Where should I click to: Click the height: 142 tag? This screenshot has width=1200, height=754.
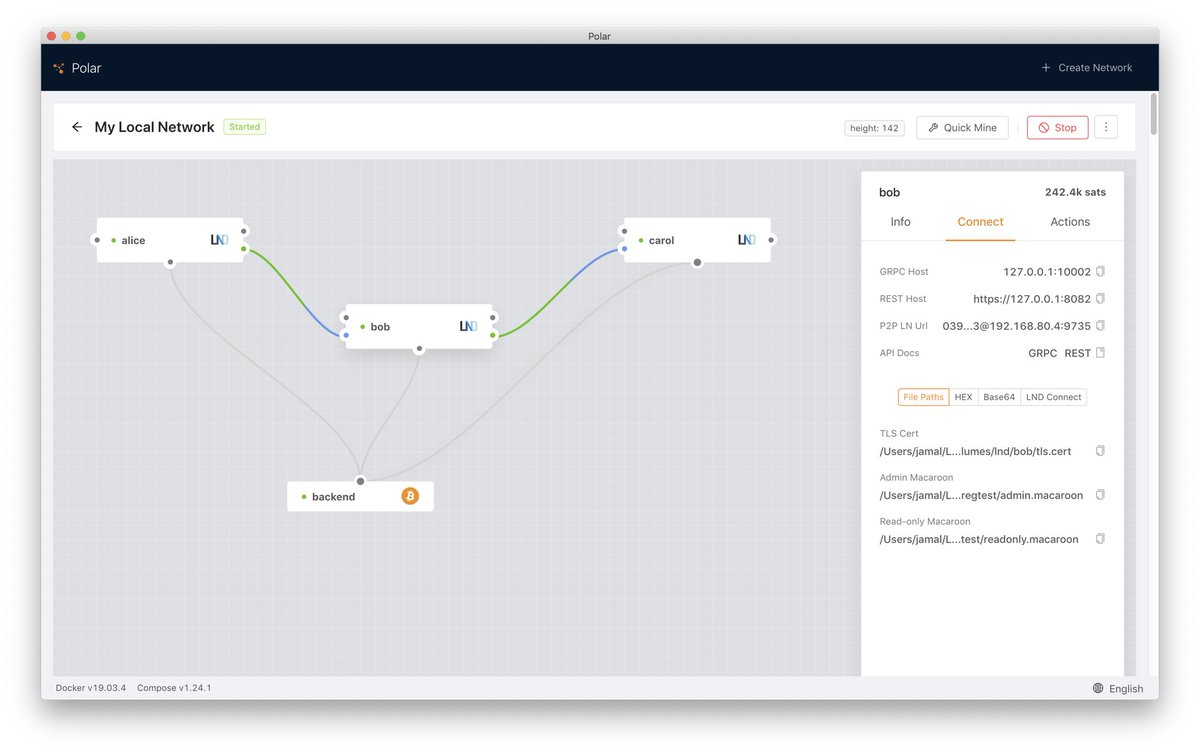click(874, 128)
